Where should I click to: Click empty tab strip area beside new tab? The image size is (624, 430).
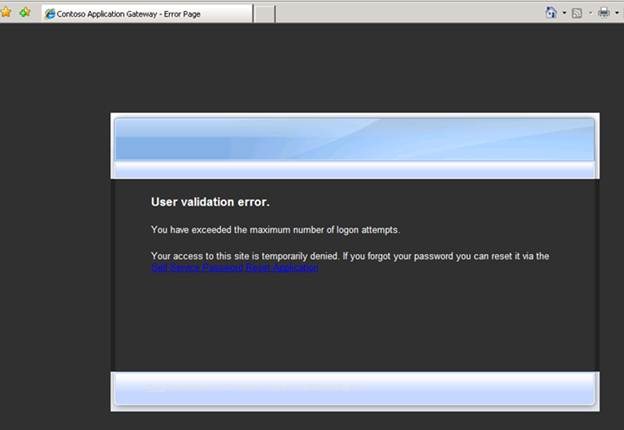coord(400,14)
